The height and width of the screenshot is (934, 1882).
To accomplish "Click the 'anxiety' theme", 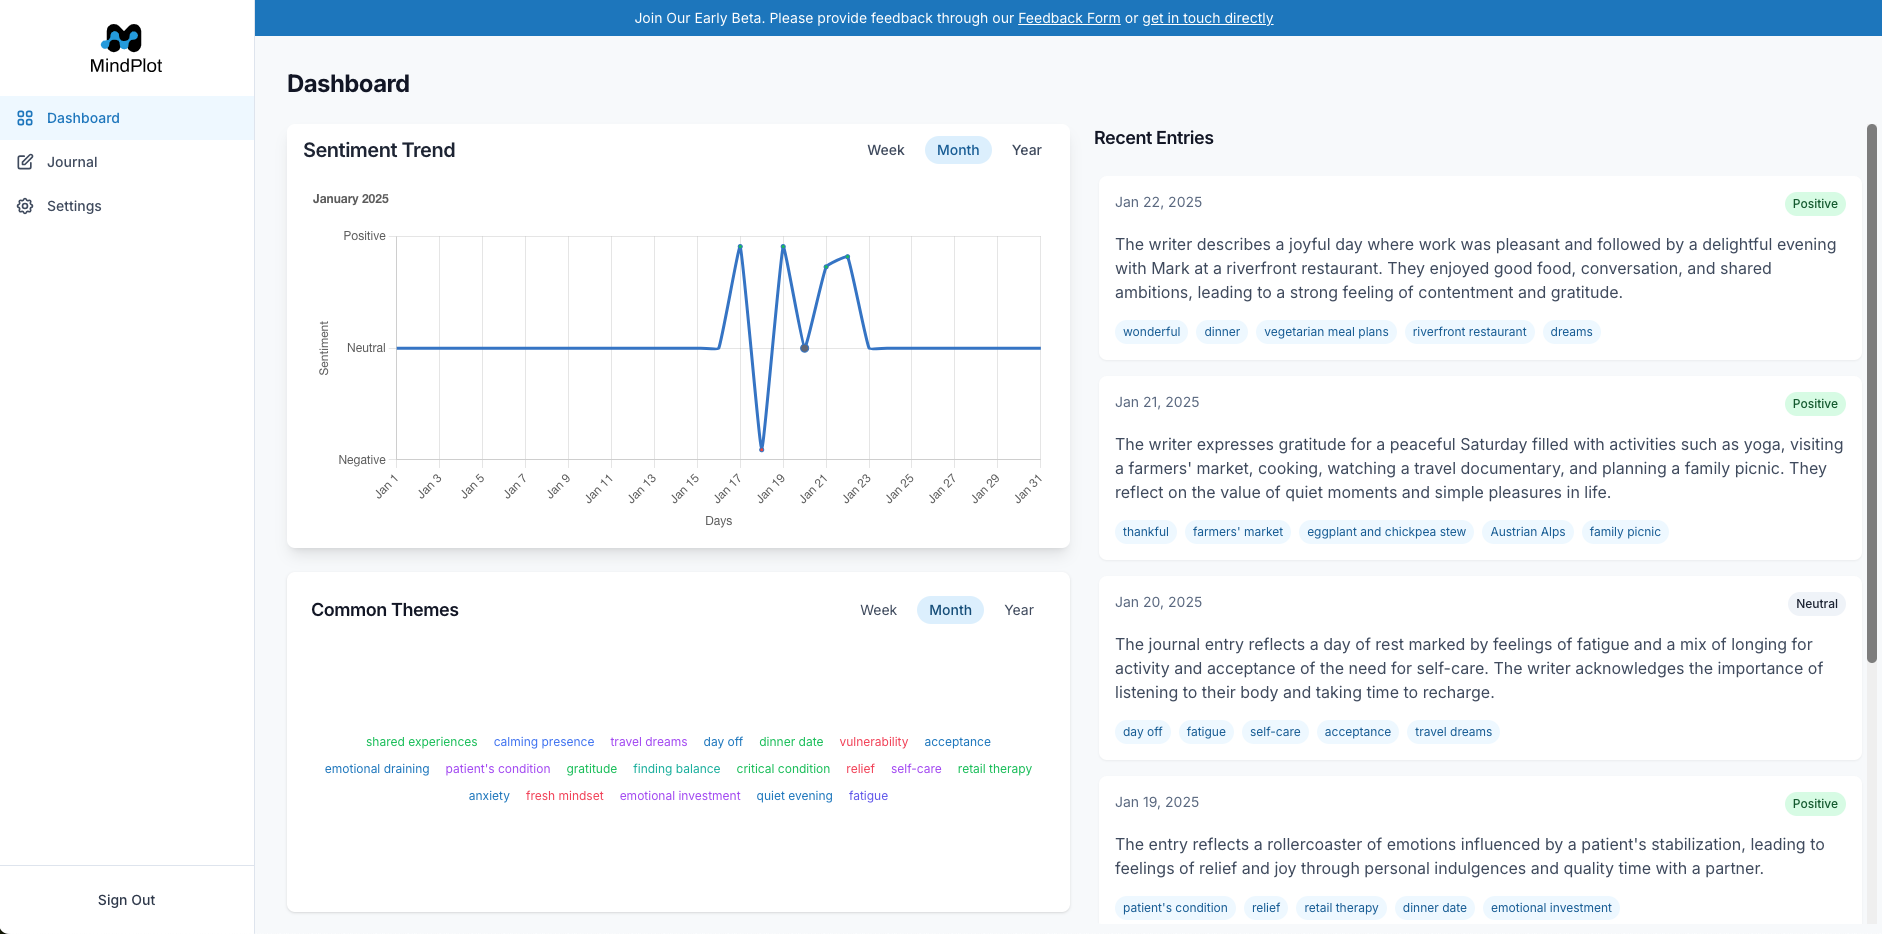I will pos(489,796).
